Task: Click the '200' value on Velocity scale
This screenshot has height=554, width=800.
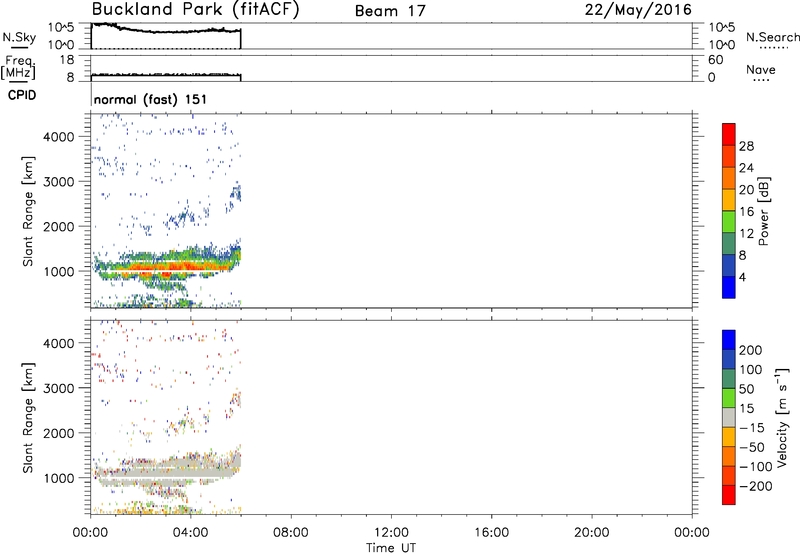Action: coord(751,350)
